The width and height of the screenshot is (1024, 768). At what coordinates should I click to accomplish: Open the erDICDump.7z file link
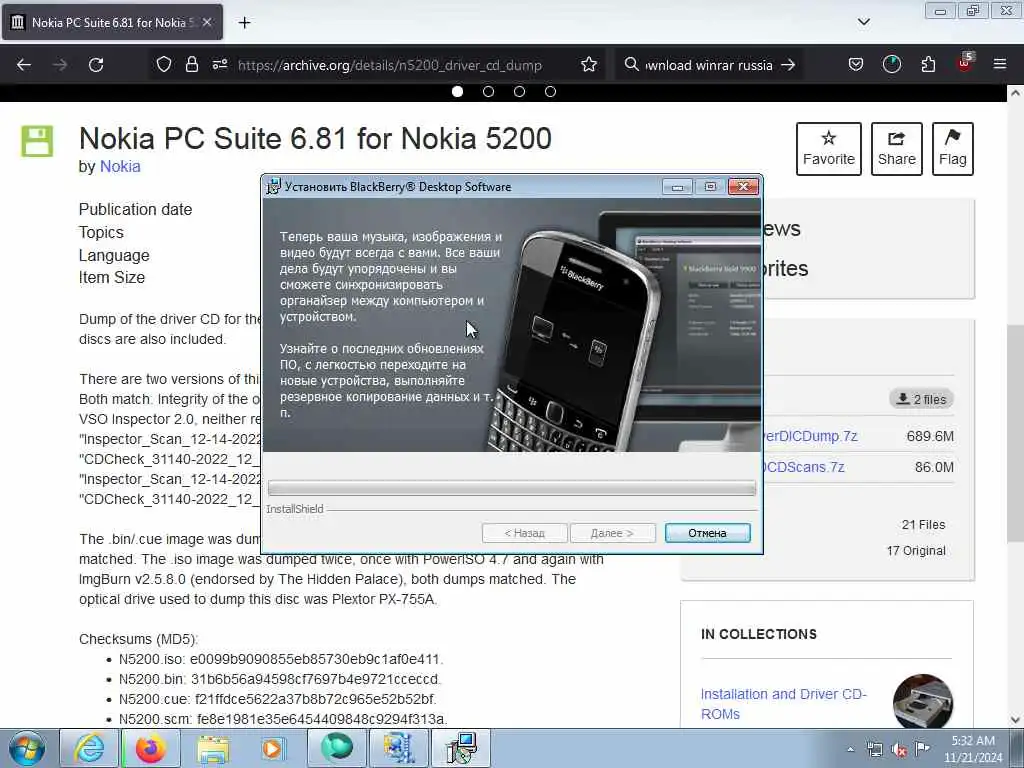810,436
